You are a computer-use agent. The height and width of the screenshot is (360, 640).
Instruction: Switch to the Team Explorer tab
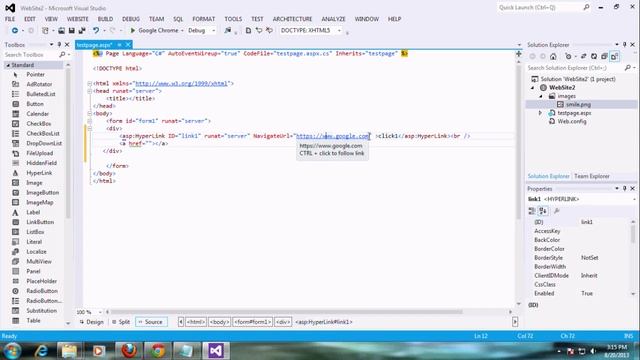591,176
